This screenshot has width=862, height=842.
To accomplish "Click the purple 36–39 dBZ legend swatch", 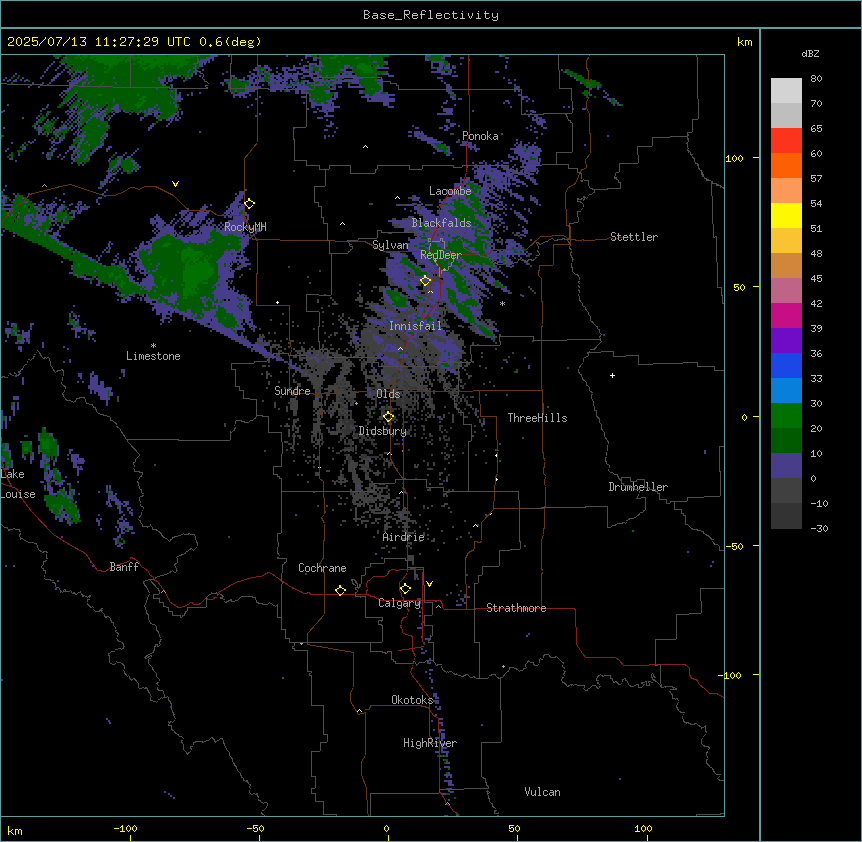I will pyautogui.click(x=786, y=341).
